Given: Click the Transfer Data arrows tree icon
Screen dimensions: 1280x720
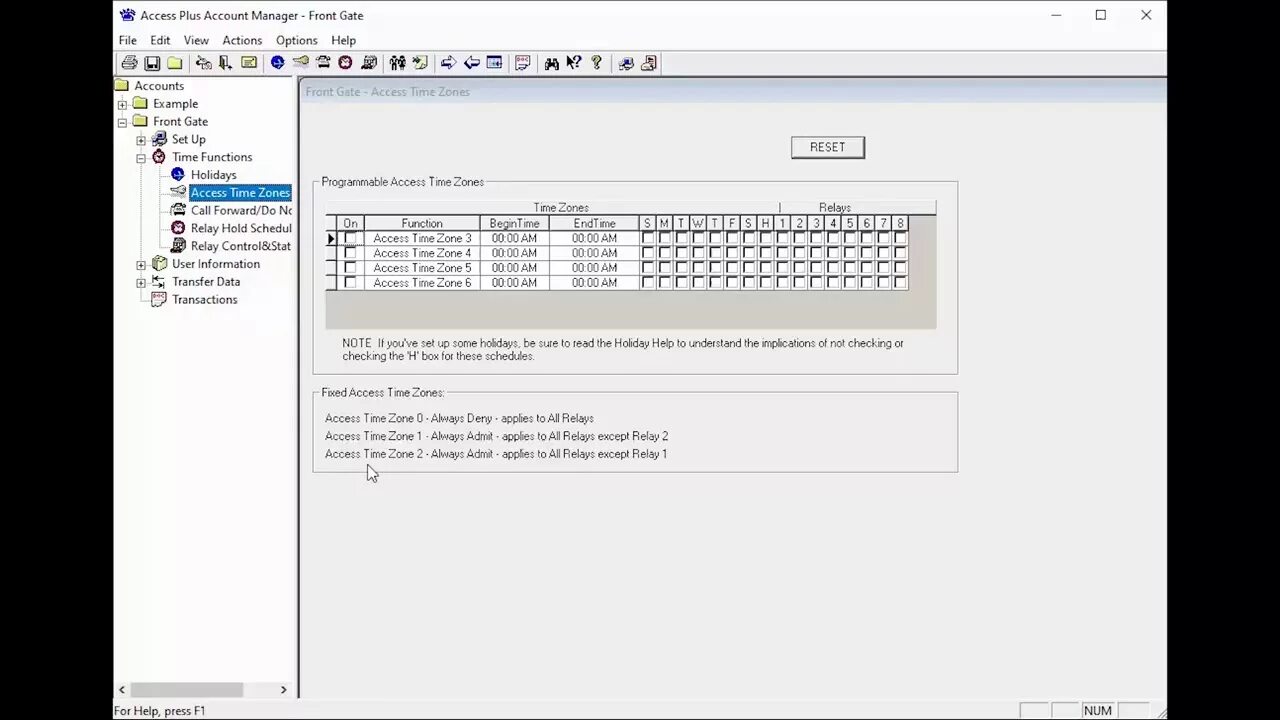Looking at the screenshot, I should click(x=159, y=282).
